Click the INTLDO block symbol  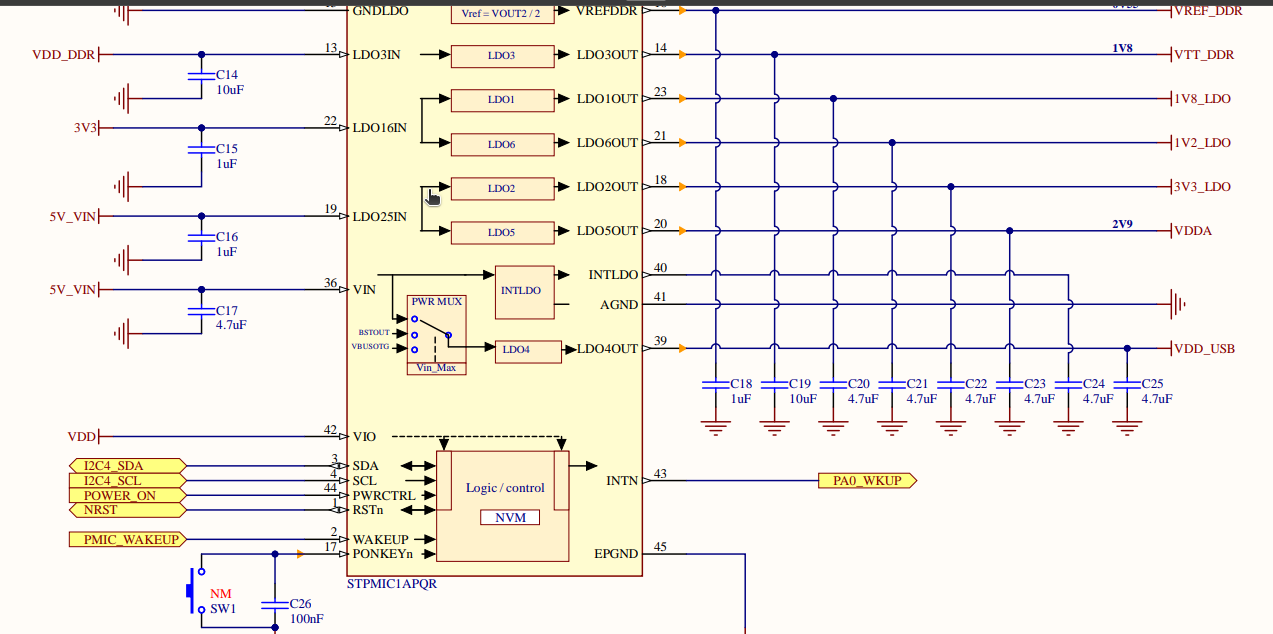[525, 290]
